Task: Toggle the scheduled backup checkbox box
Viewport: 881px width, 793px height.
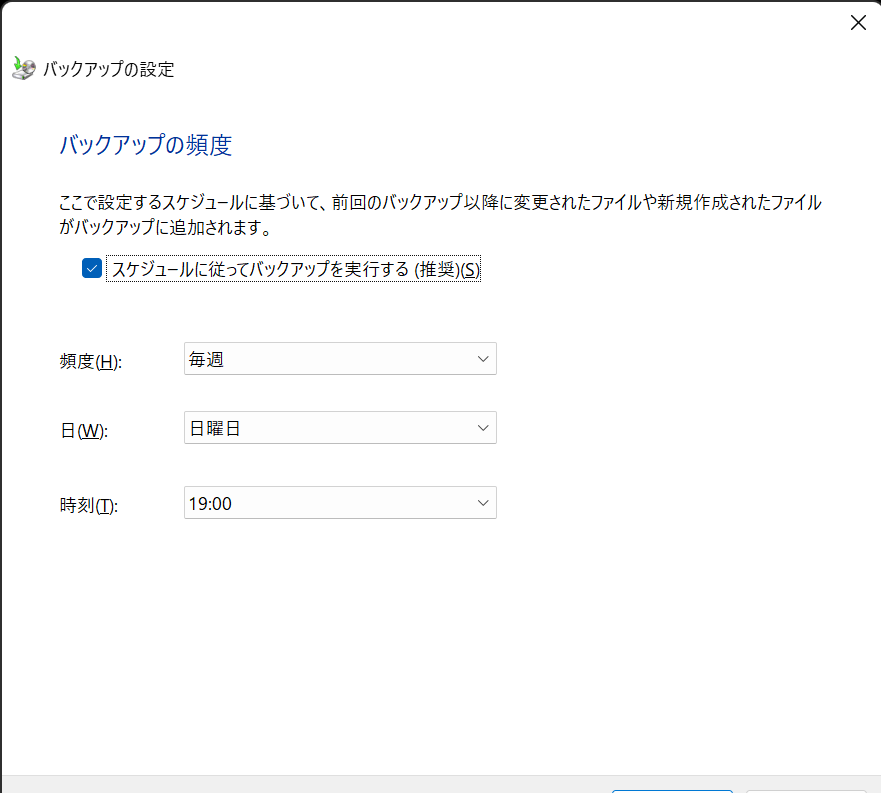Action: pos(92,269)
